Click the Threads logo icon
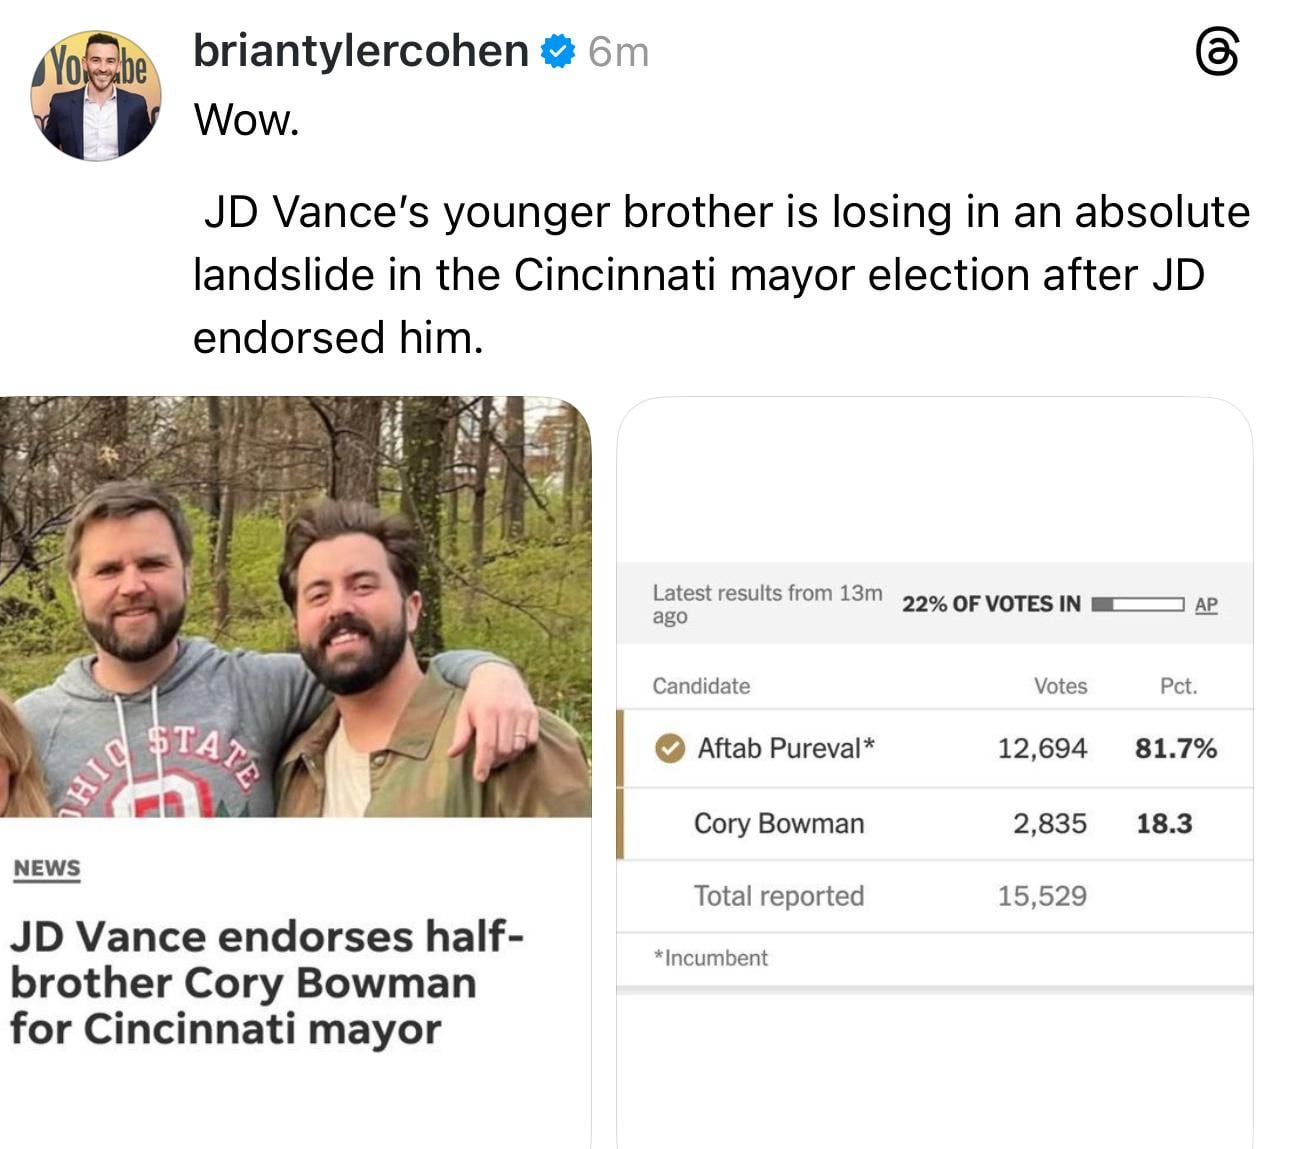This screenshot has width=1290, height=1149. pyautogui.click(x=1217, y=52)
